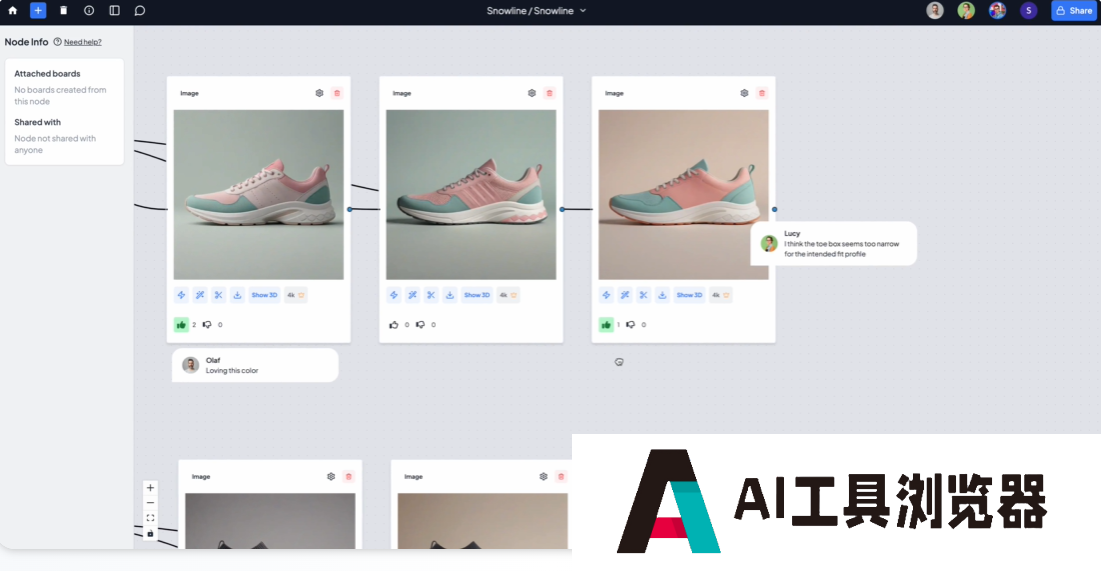Toggle thumbs-down on card with 2 likes
This screenshot has width=1101, height=571.
click(207, 324)
